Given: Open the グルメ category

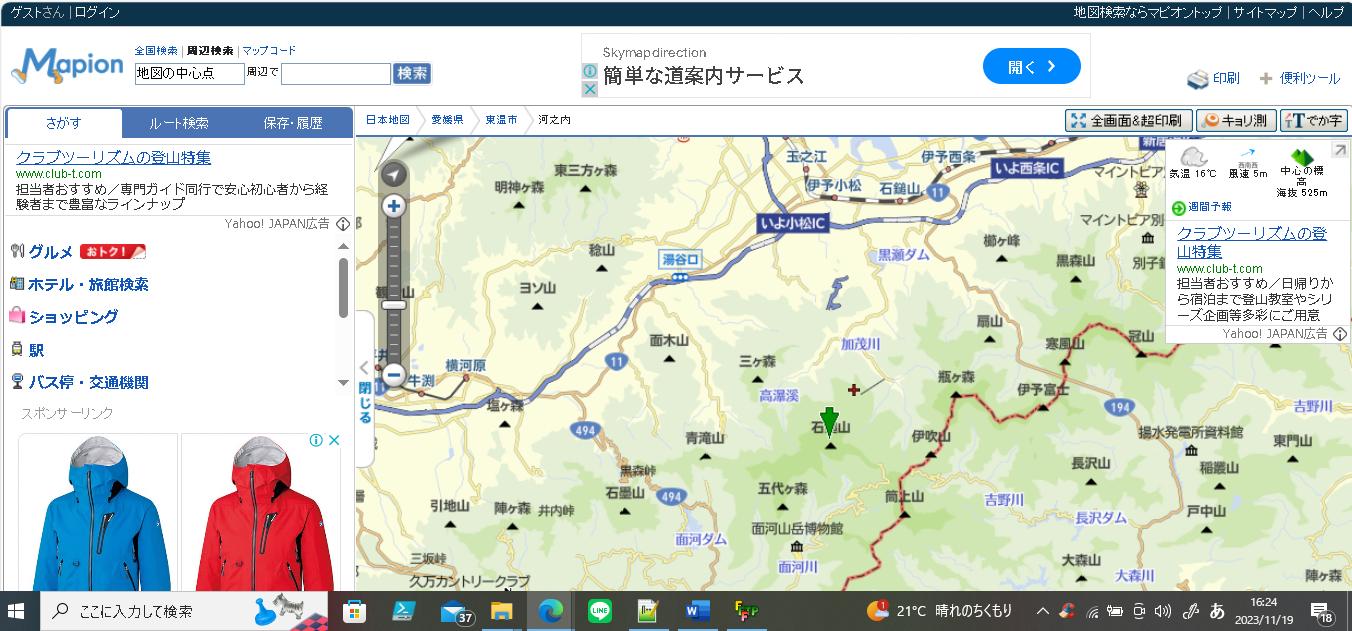Looking at the screenshot, I should [51, 252].
